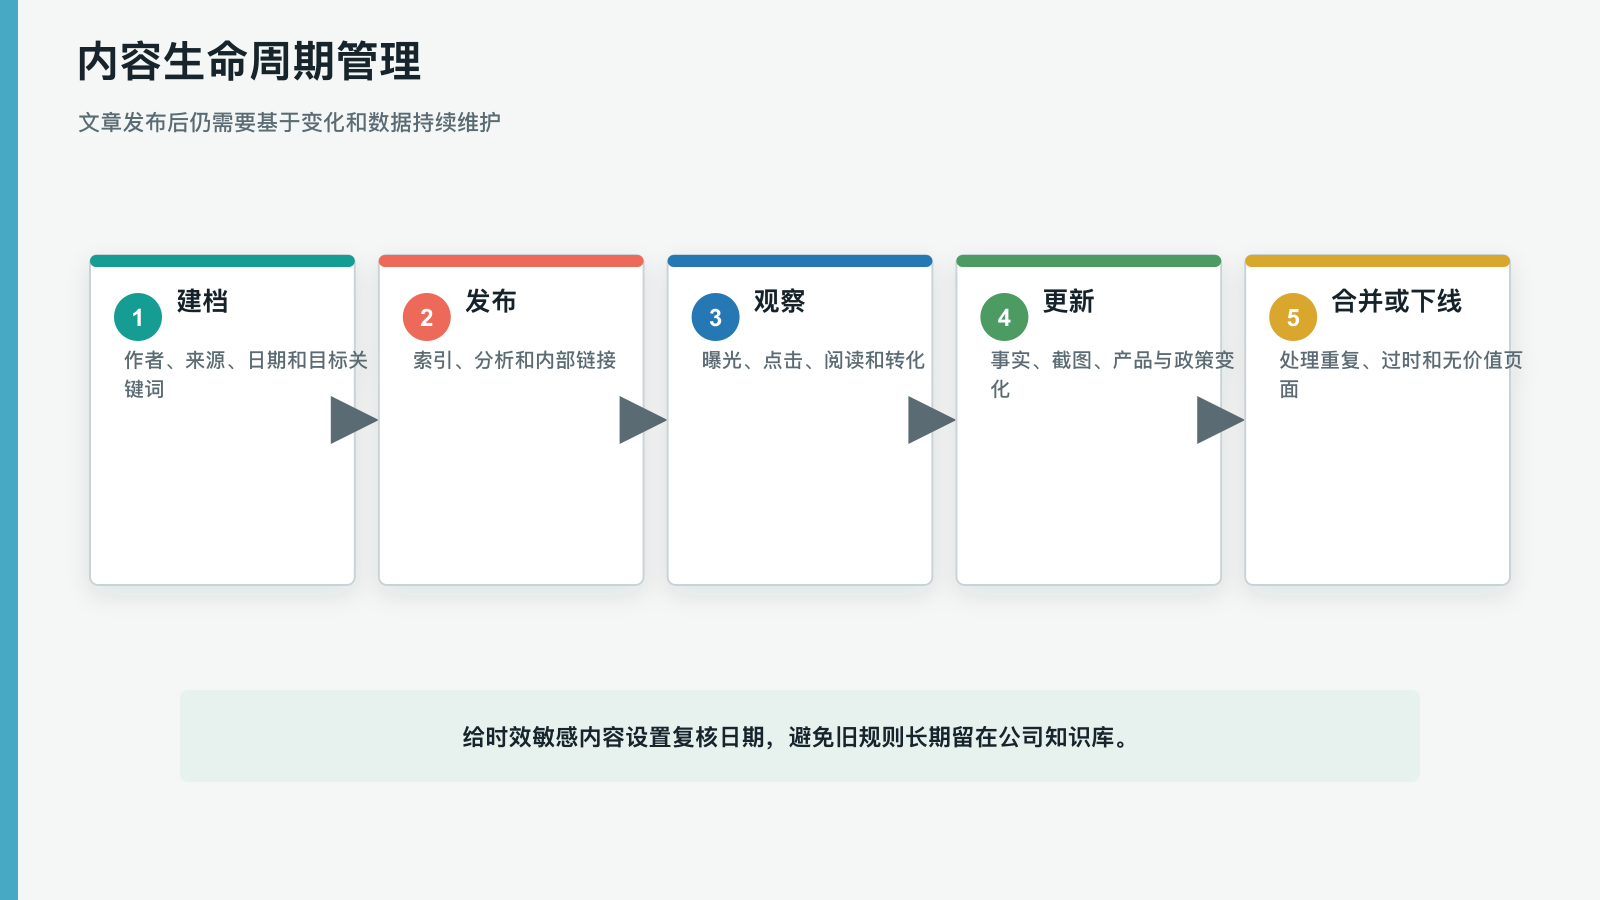Image resolution: width=1600 pixels, height=900 pixels.
Task: Click the green number 4 circle
Action: click(x=1005, y=317)
